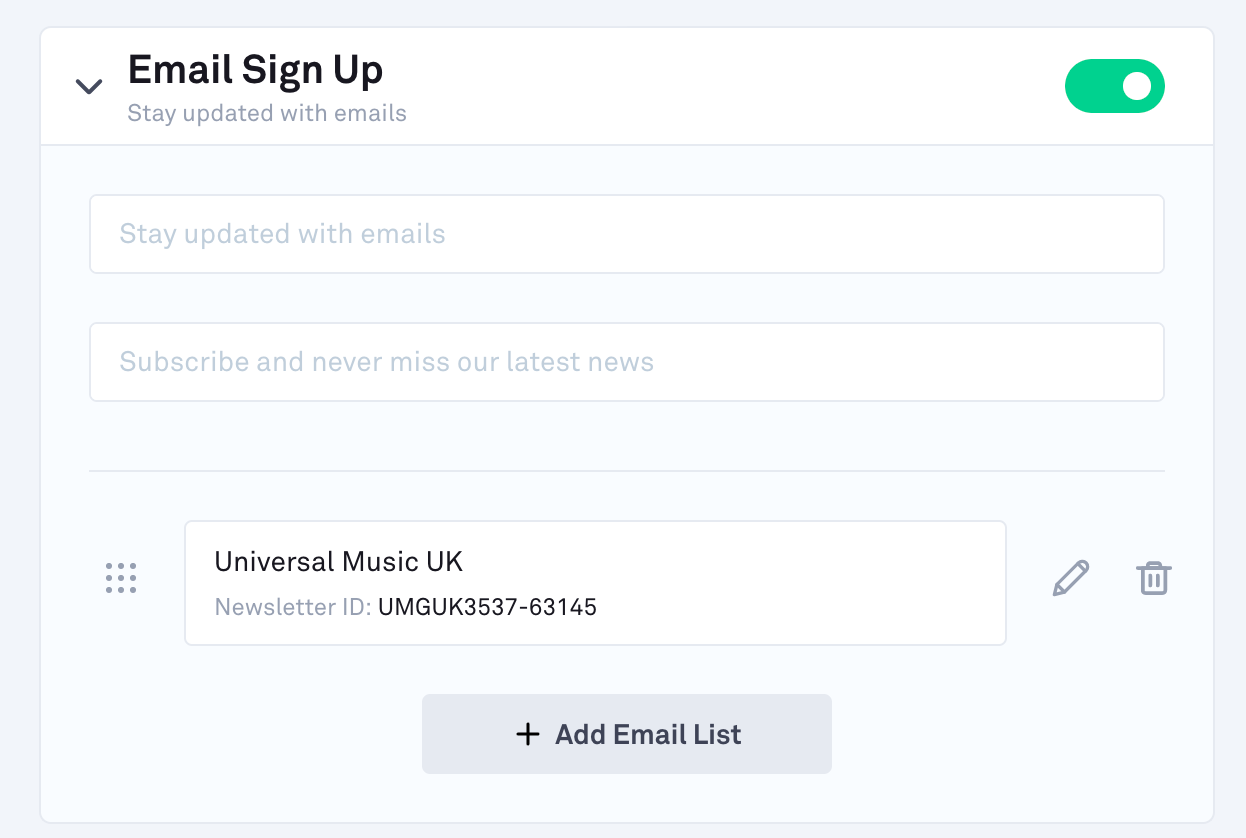Click the "Email Sign Up" heading text

pos(255,70)
